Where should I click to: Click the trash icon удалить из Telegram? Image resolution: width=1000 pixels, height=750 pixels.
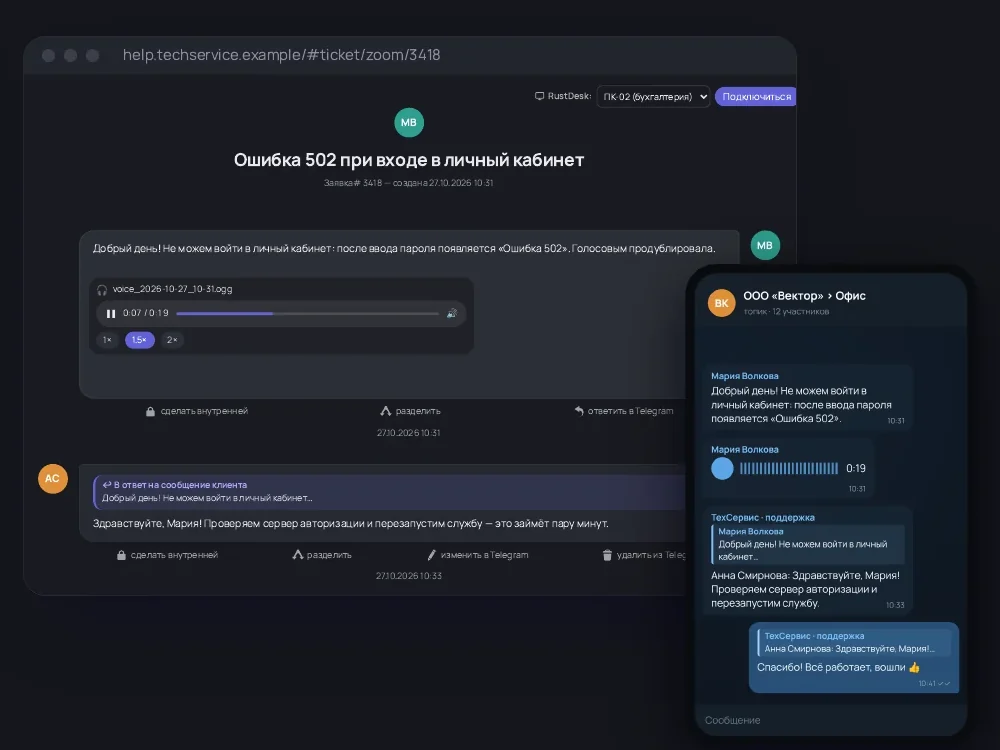(x=607, y=555)
